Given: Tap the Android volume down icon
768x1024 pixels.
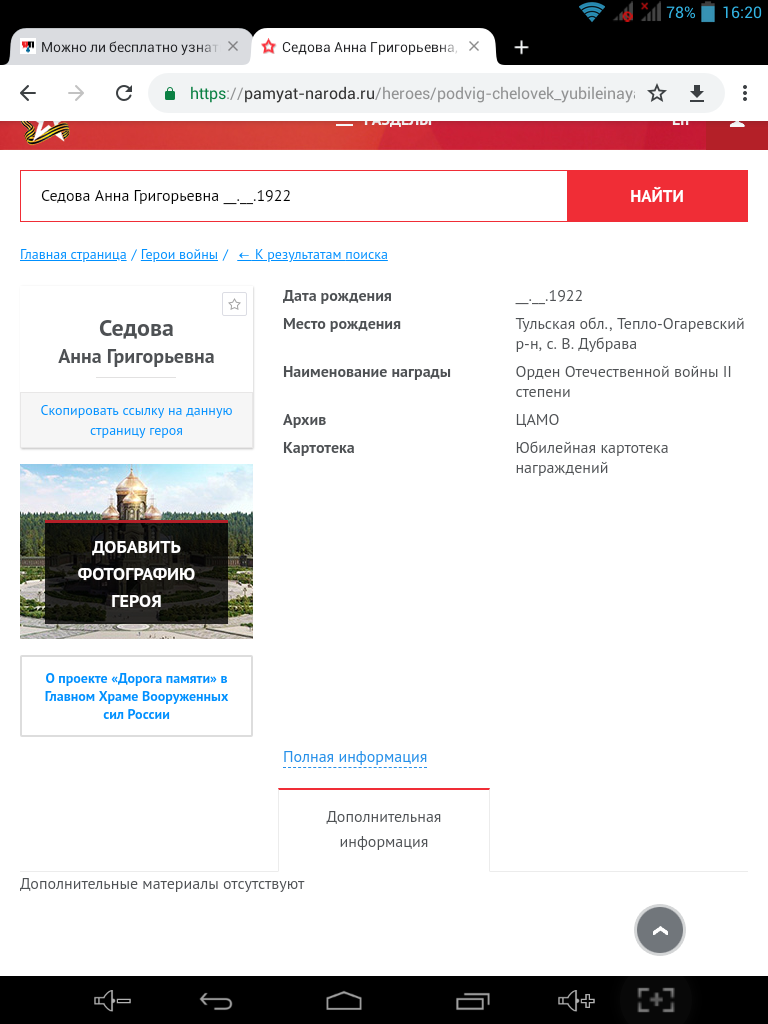Looking at the screenshot, I should pos(112,1000).
